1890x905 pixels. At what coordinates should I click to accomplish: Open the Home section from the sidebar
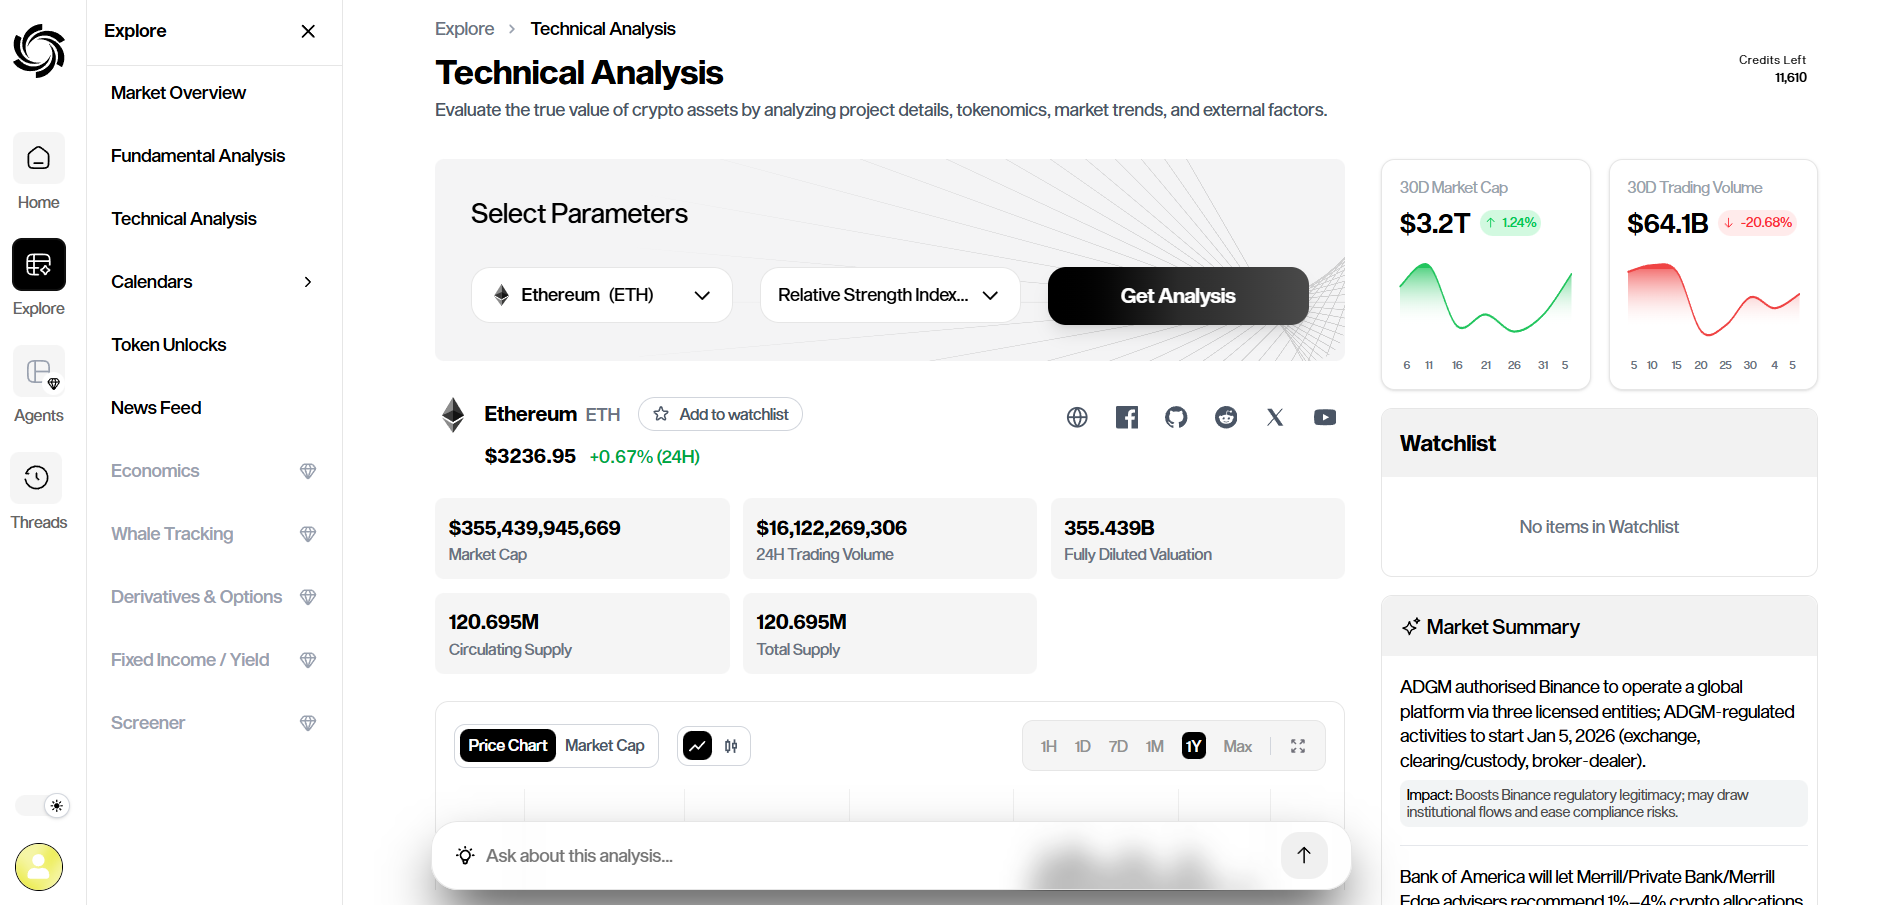38,170
